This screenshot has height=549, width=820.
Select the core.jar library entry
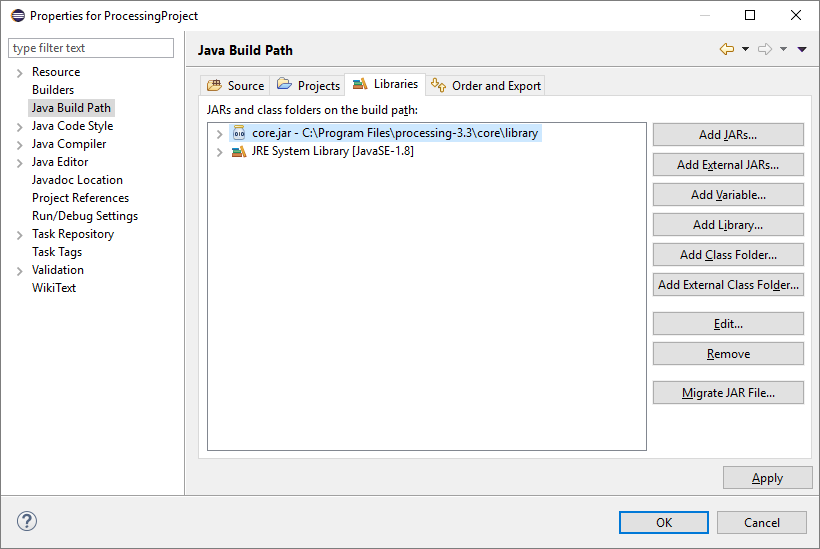385,133
